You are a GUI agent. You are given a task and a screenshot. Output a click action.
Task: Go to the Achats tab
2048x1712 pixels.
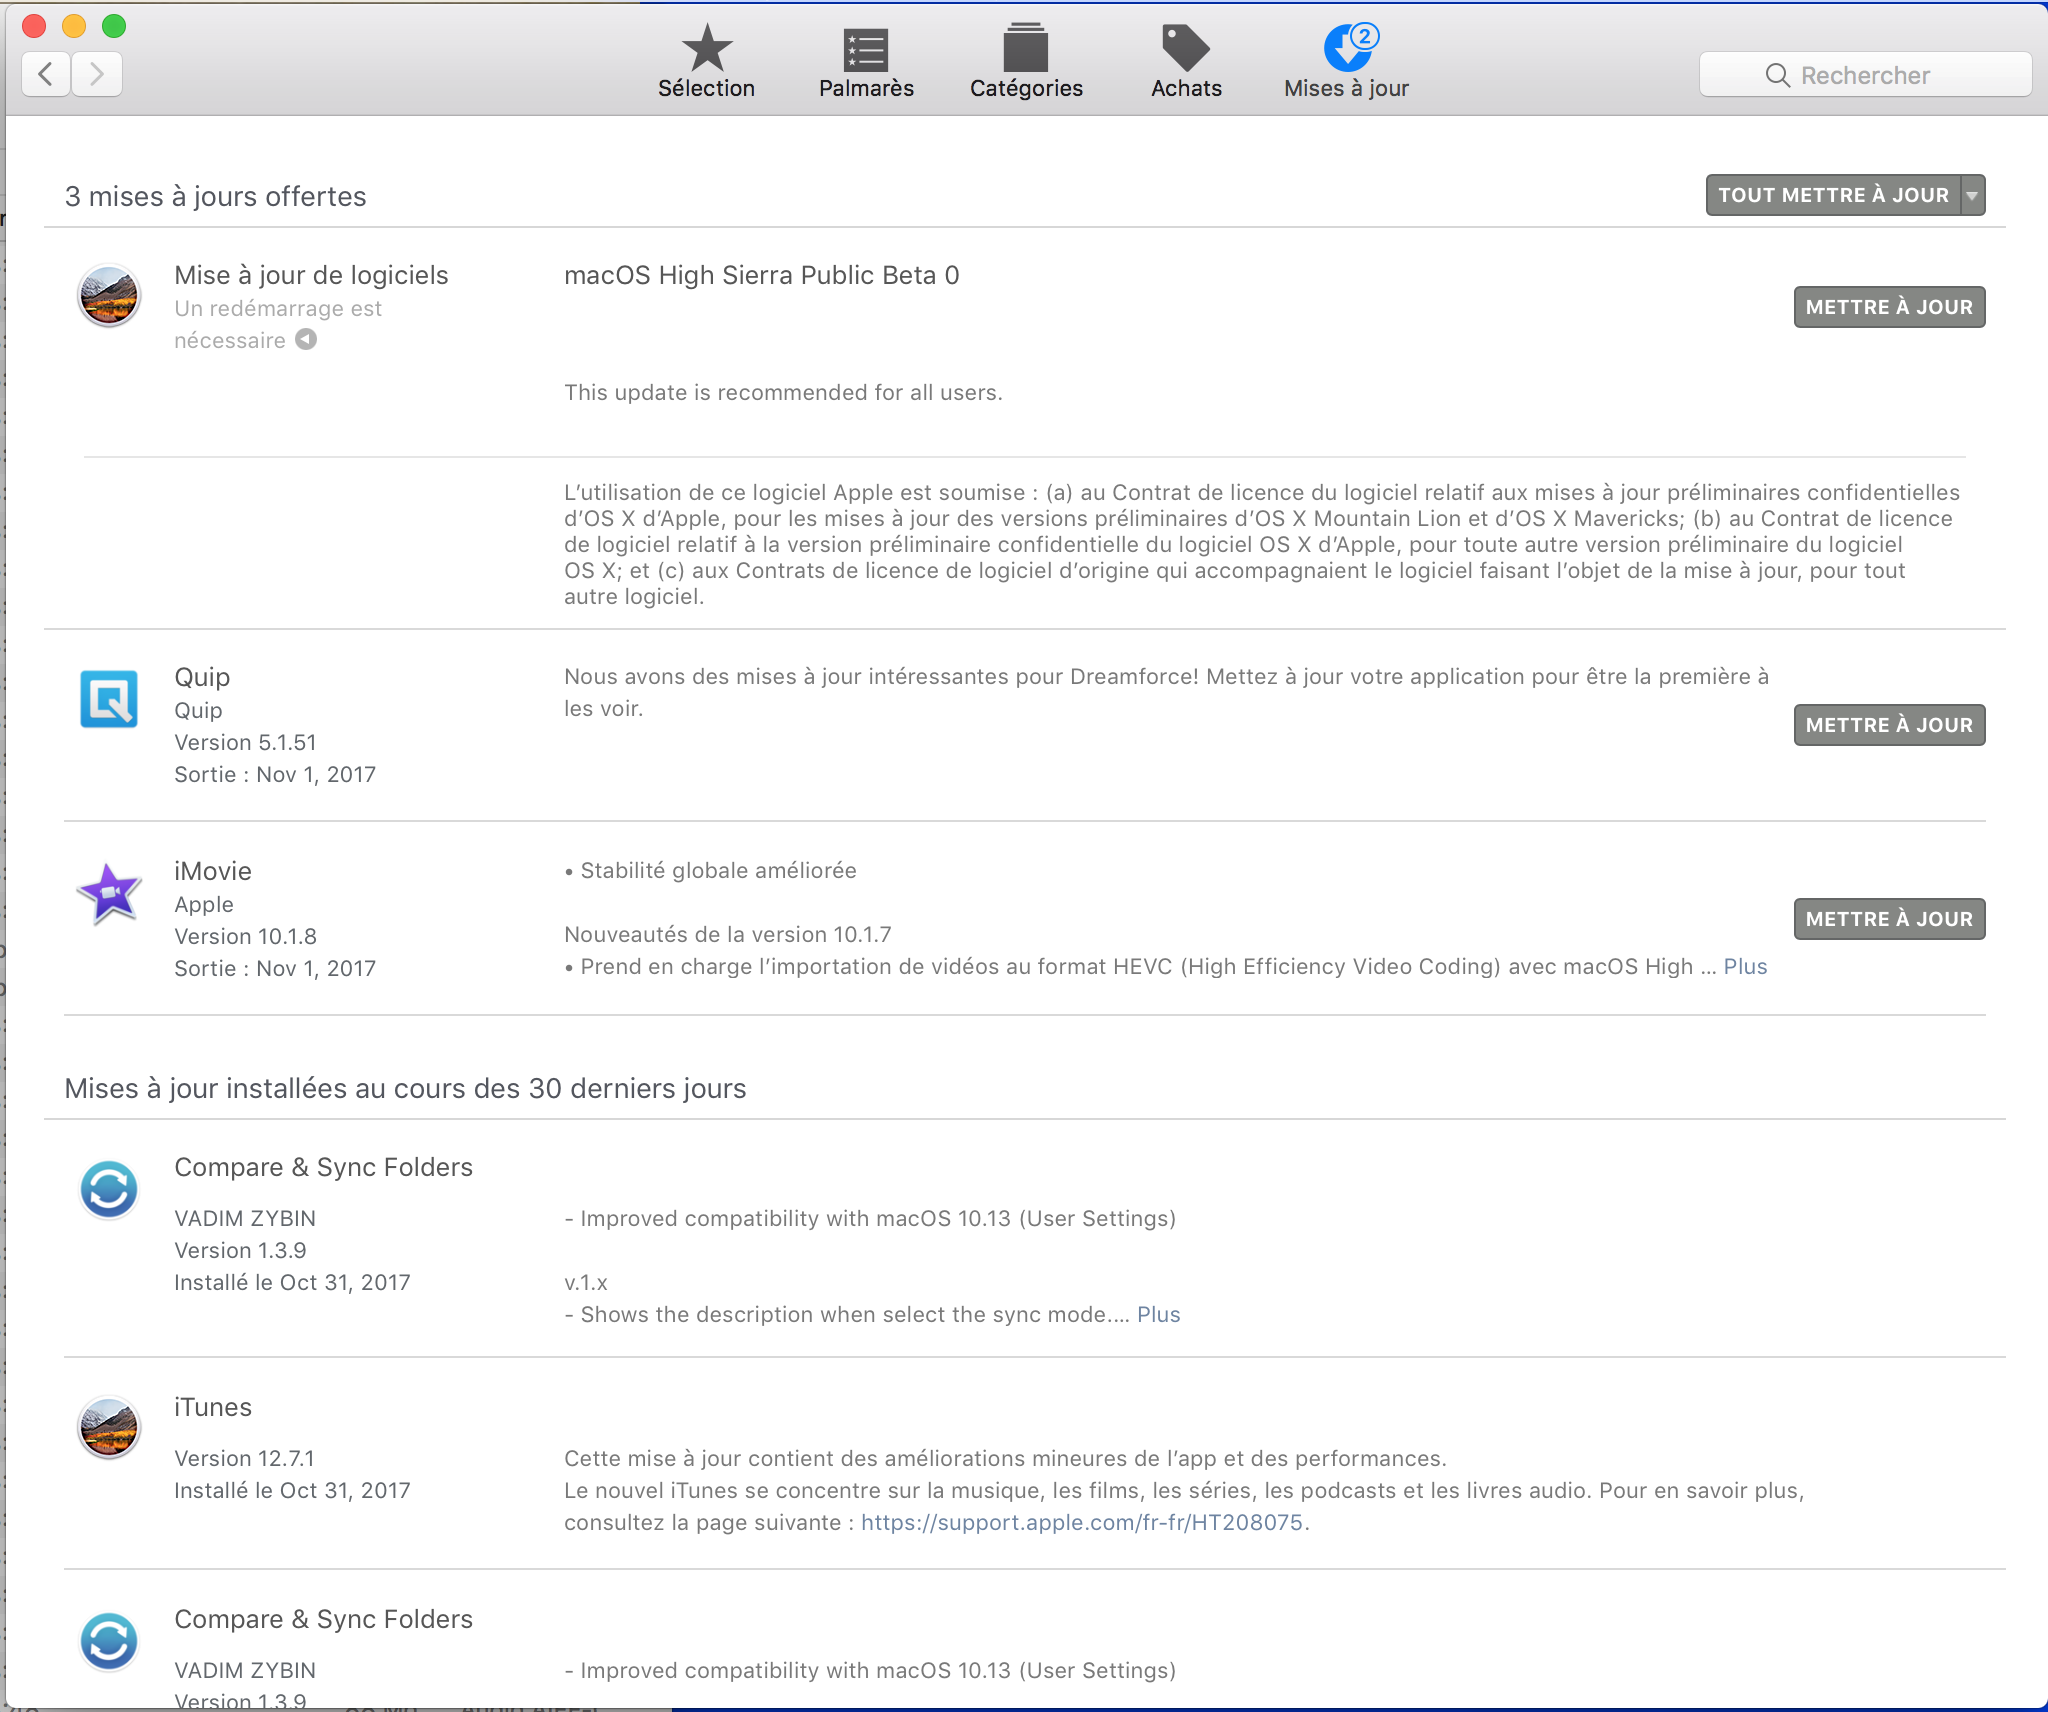pyautogui.click(x=1186, y=62)
